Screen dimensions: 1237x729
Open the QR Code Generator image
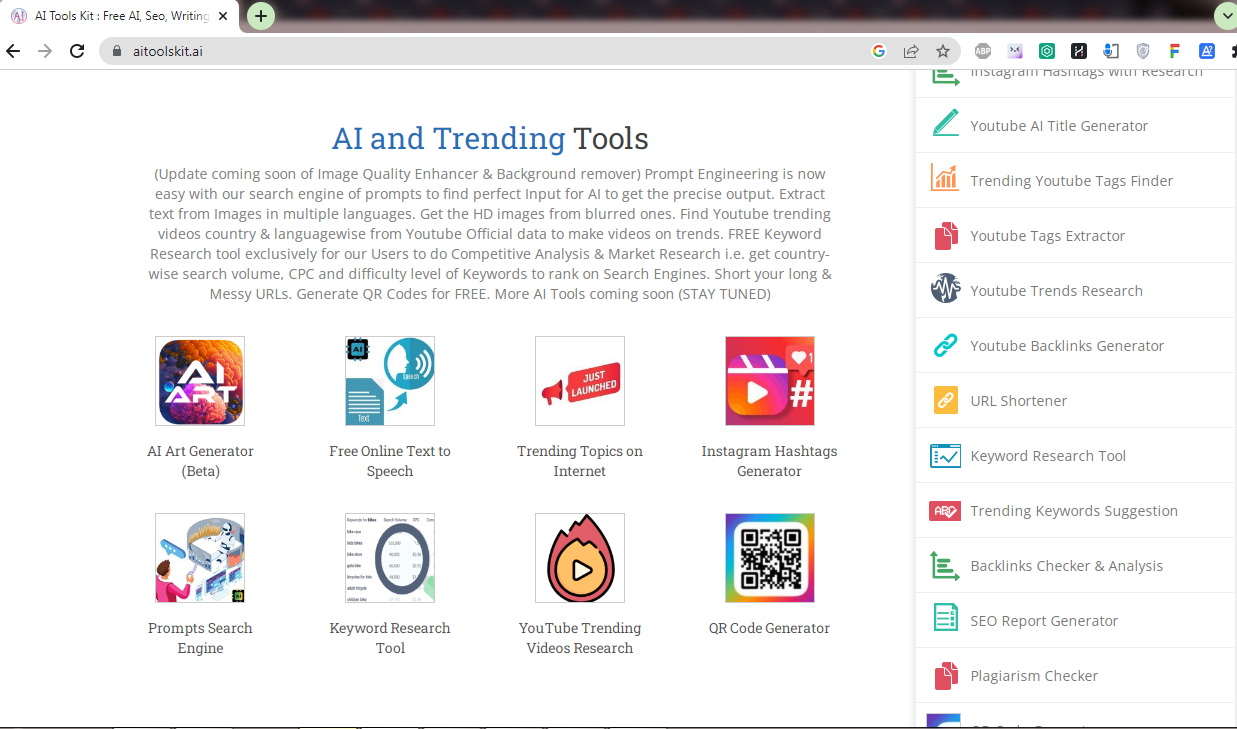(770, 558)
